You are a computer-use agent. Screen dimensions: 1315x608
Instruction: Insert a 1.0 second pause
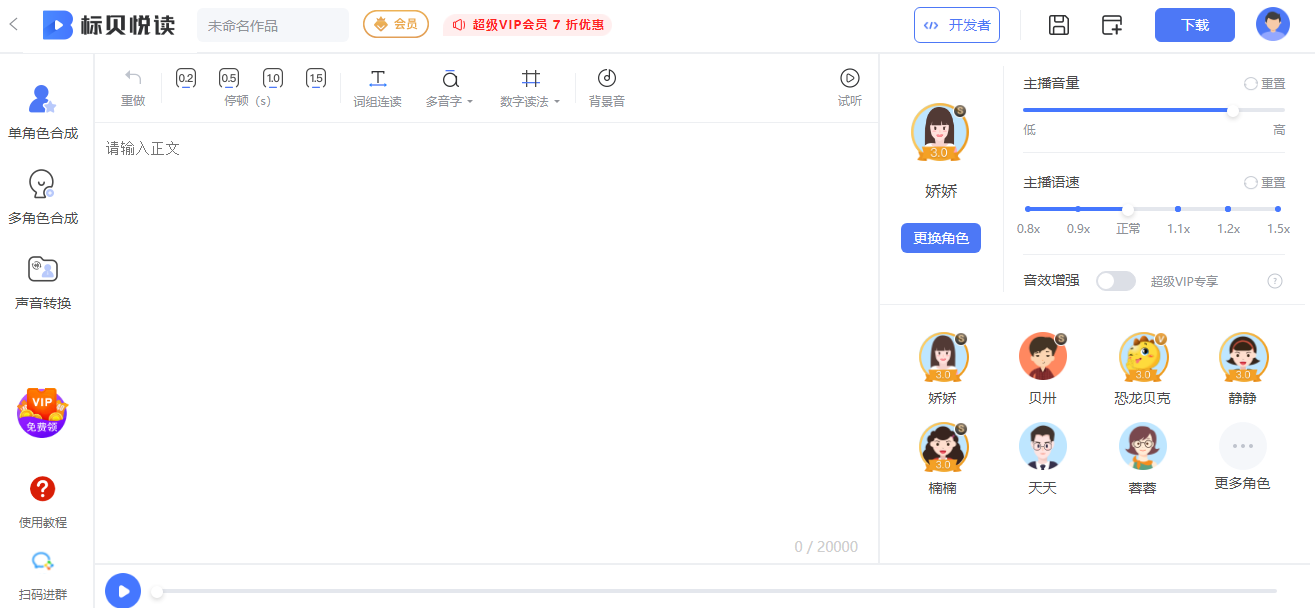[x=273, y=78]
